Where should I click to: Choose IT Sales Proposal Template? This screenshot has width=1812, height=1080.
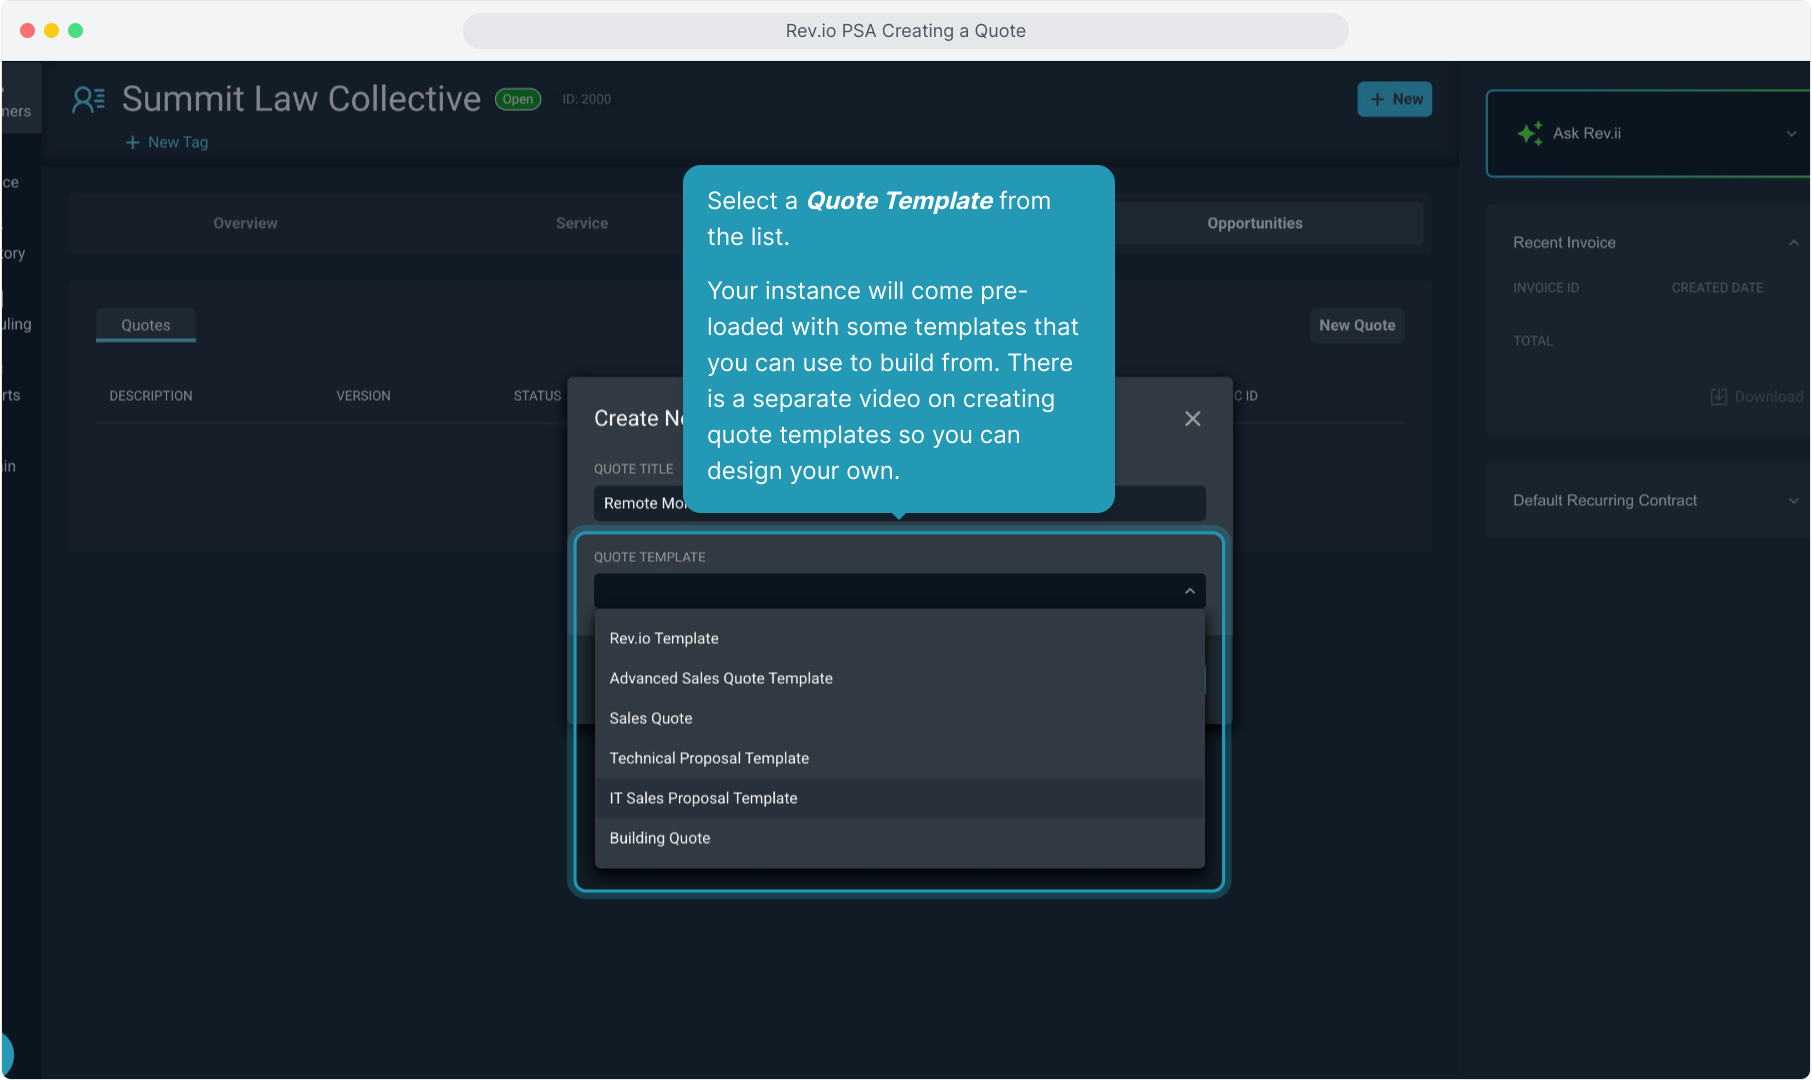click(703, 798)
